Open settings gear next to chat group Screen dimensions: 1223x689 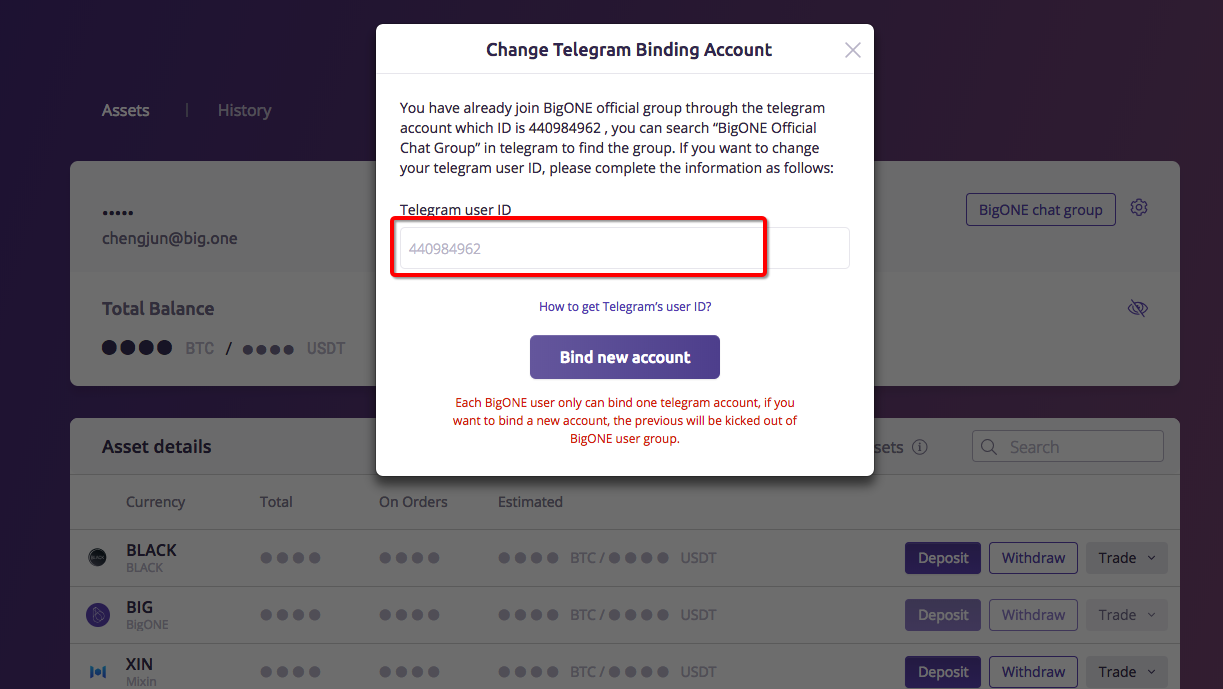(x=1139, y=208)
